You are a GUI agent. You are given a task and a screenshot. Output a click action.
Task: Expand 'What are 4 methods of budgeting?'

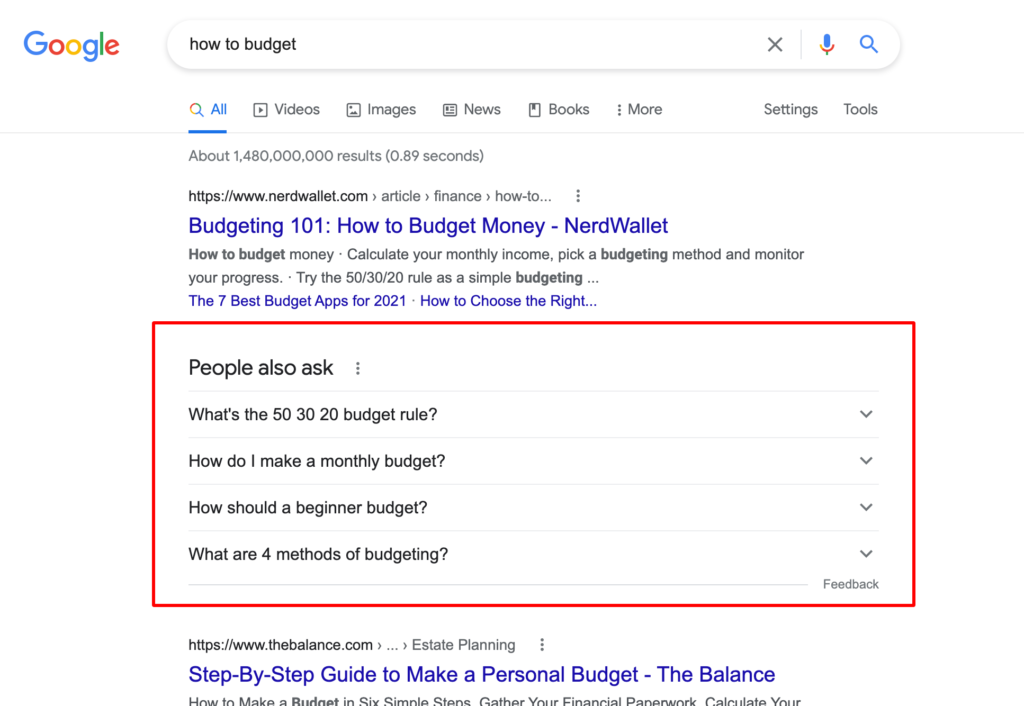coord(534,554)
